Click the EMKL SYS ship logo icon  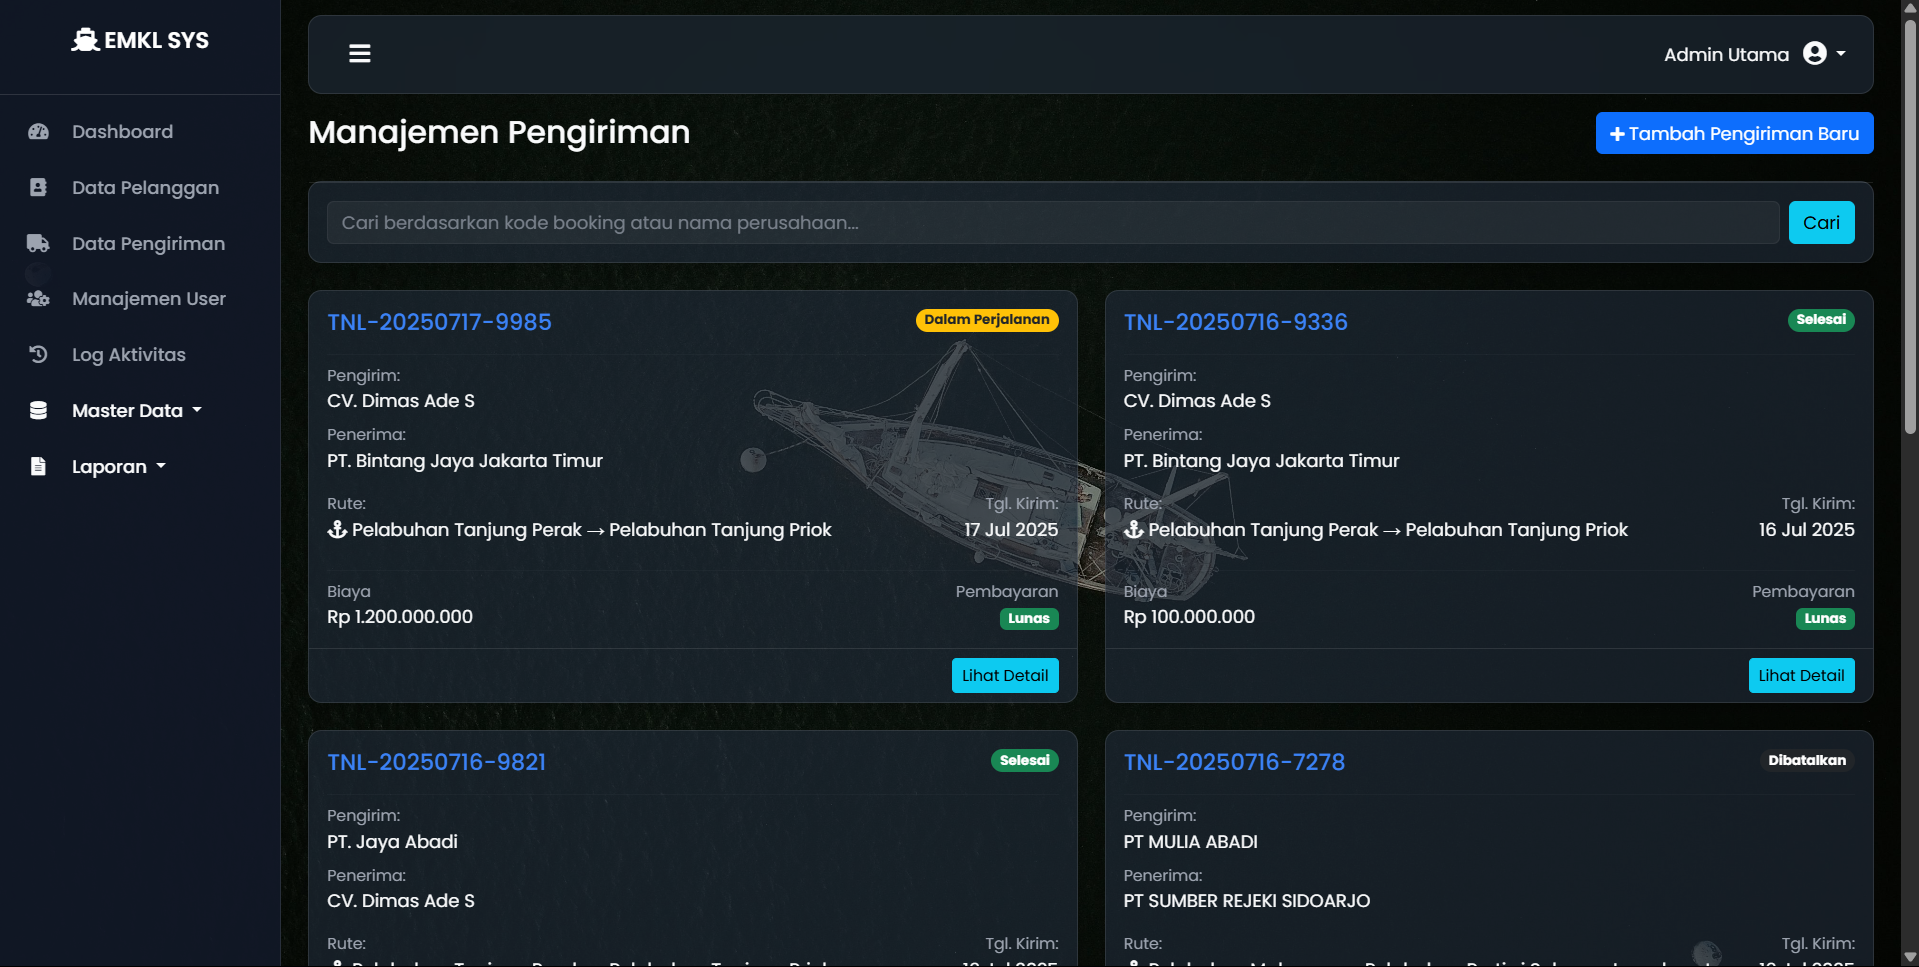(85, 40)
